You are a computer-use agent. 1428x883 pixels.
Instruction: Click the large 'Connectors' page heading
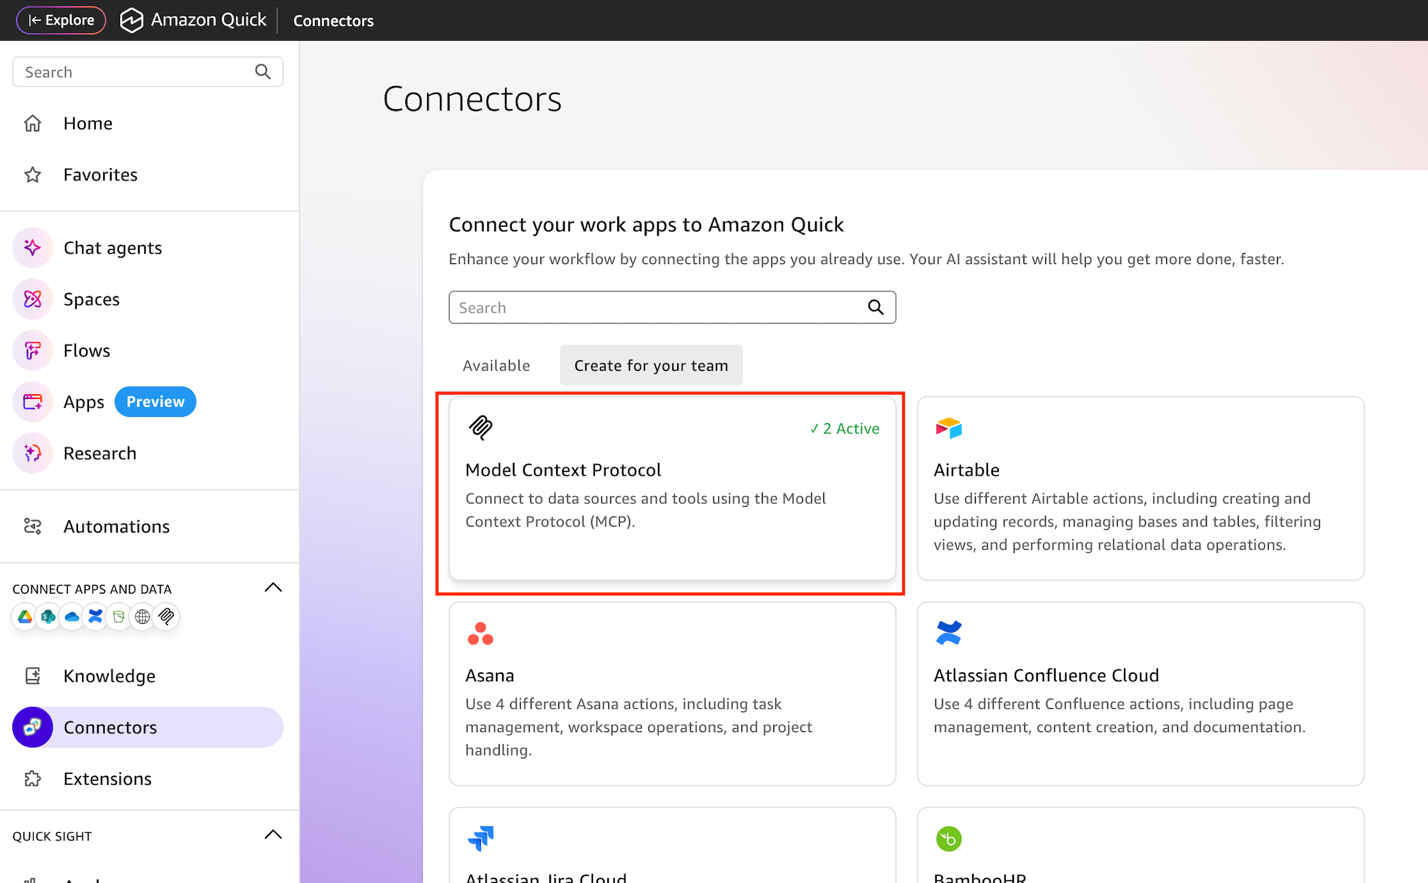point(472,99)
